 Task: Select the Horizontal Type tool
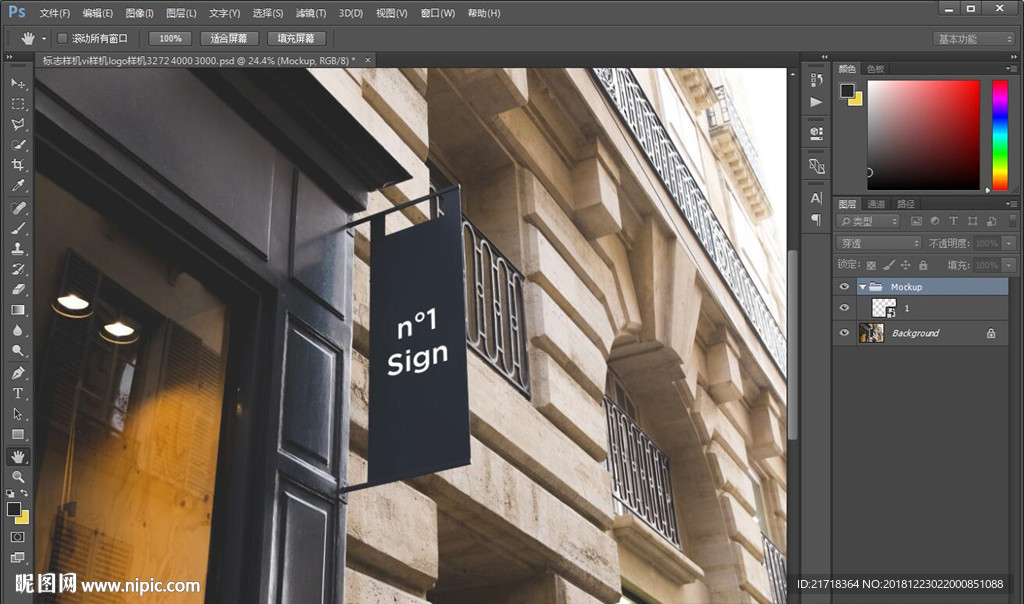click(x=18, y=393)
